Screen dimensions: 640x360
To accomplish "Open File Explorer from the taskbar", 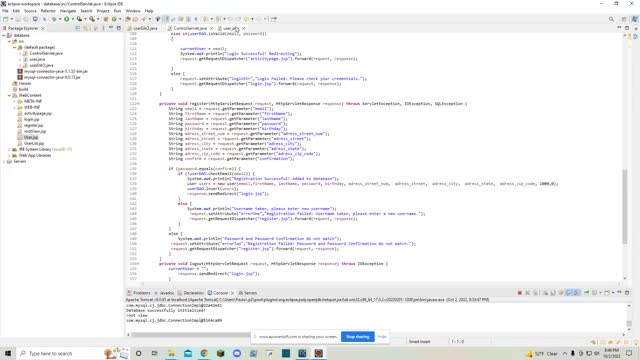I will pyautogui.click(x=171, y=353).
